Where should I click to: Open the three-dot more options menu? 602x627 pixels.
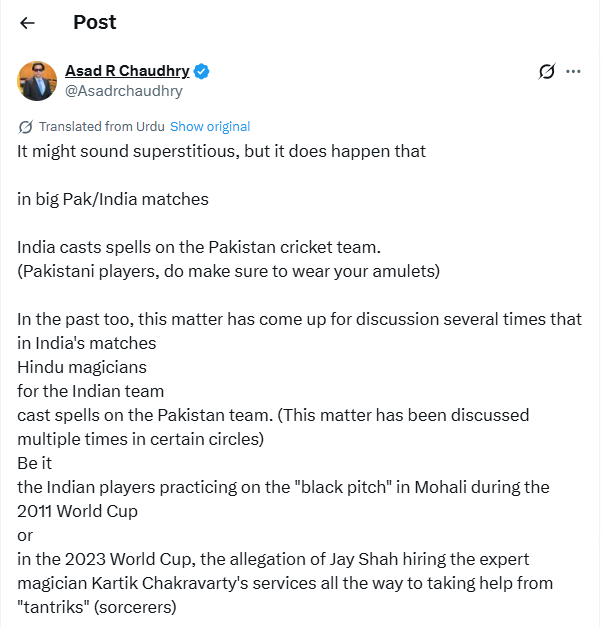(x=573, y=71)
